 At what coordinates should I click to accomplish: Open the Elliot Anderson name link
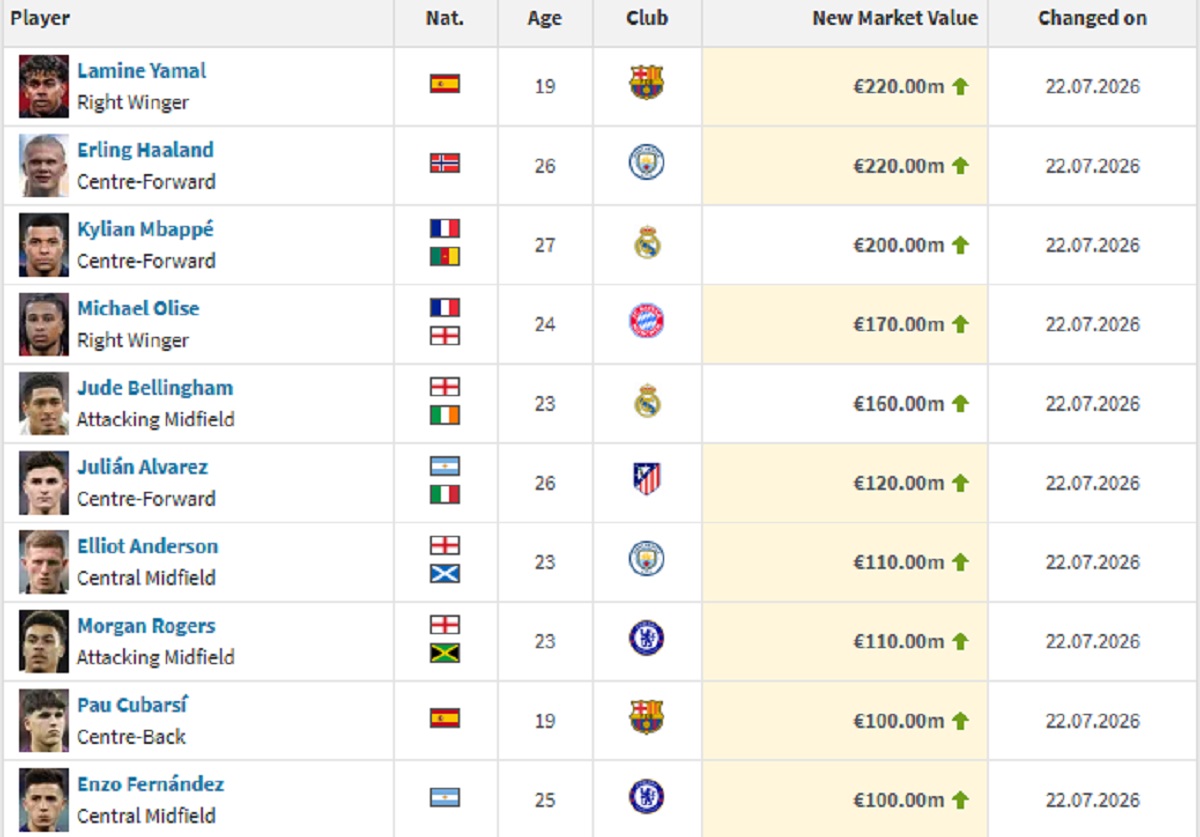(147, 546)
